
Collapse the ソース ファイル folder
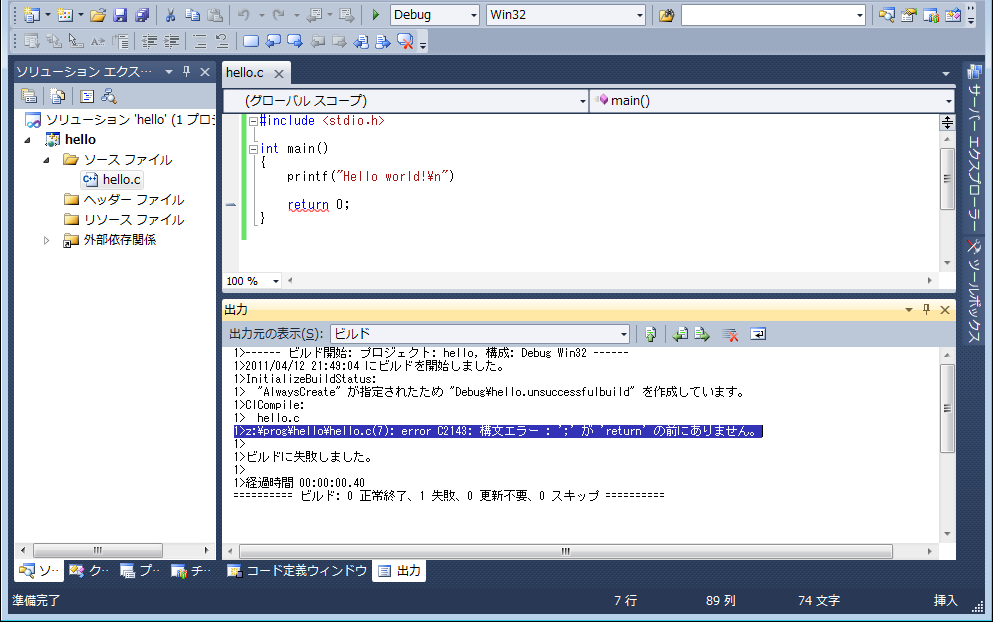[46, 161]
